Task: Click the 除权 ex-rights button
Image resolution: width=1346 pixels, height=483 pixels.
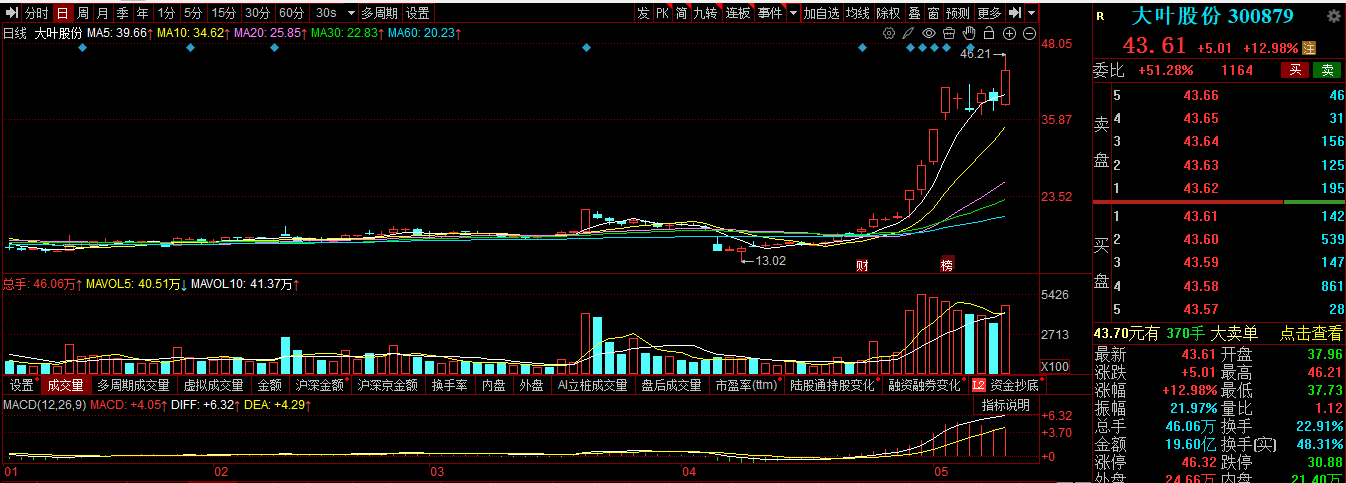Action: (889, 13)
